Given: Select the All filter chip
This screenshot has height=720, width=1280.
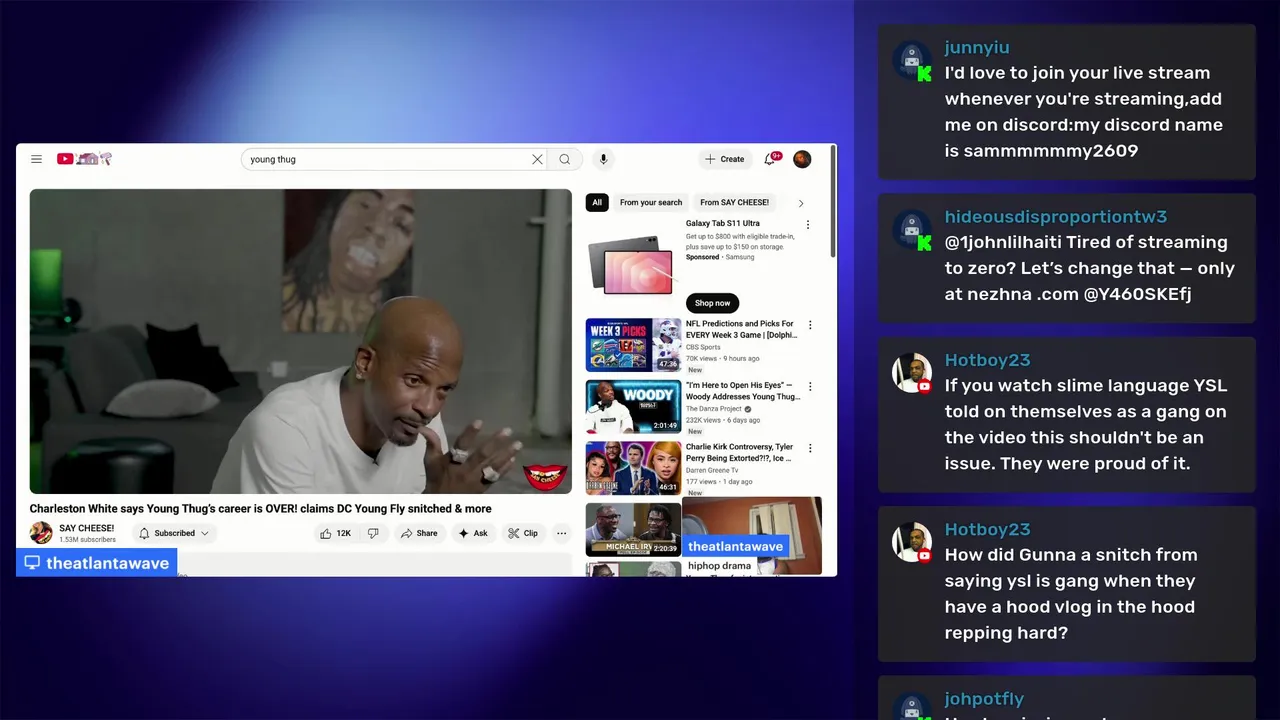Looking at the screenshot, I should tap(597, 203).
